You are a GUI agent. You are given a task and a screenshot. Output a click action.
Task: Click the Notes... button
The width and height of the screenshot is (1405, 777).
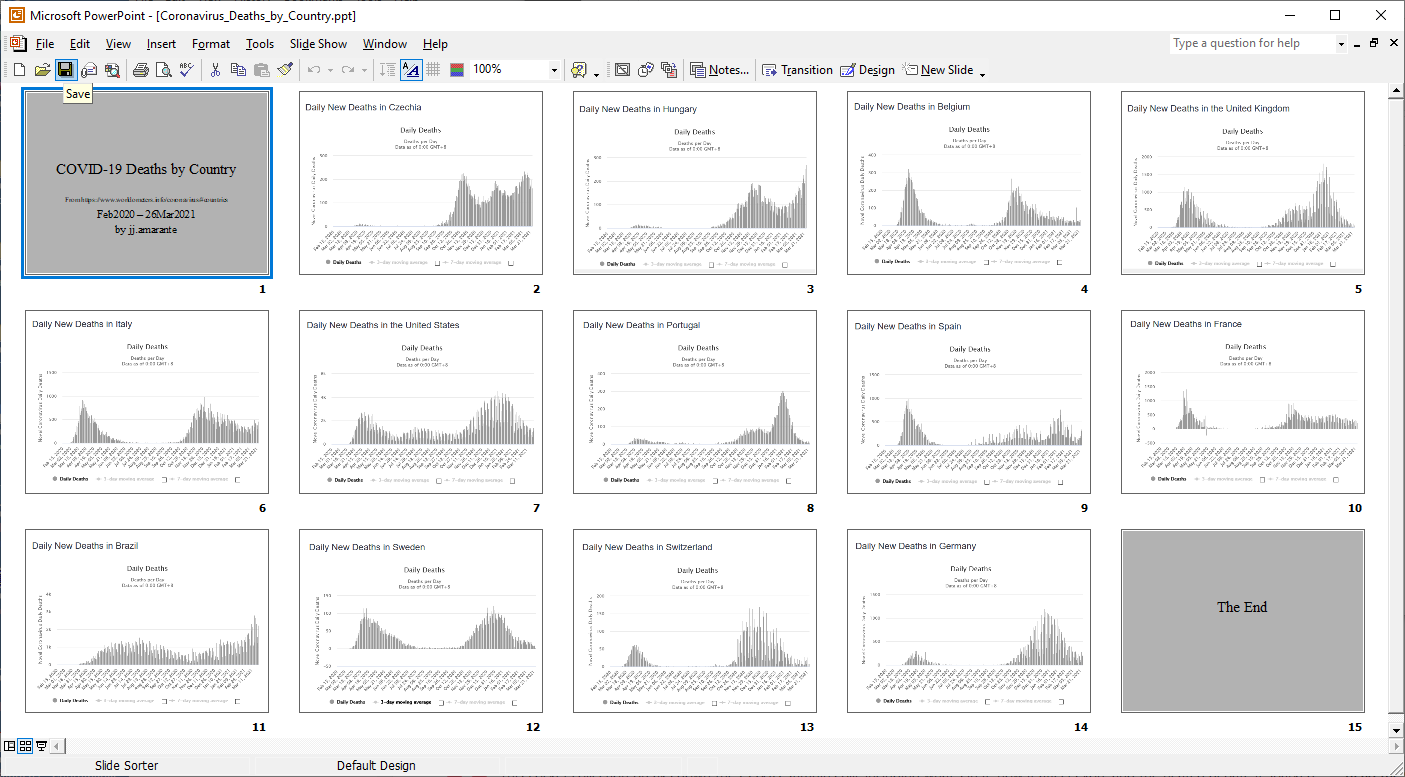pyautogui.click(x=719, y=70)
